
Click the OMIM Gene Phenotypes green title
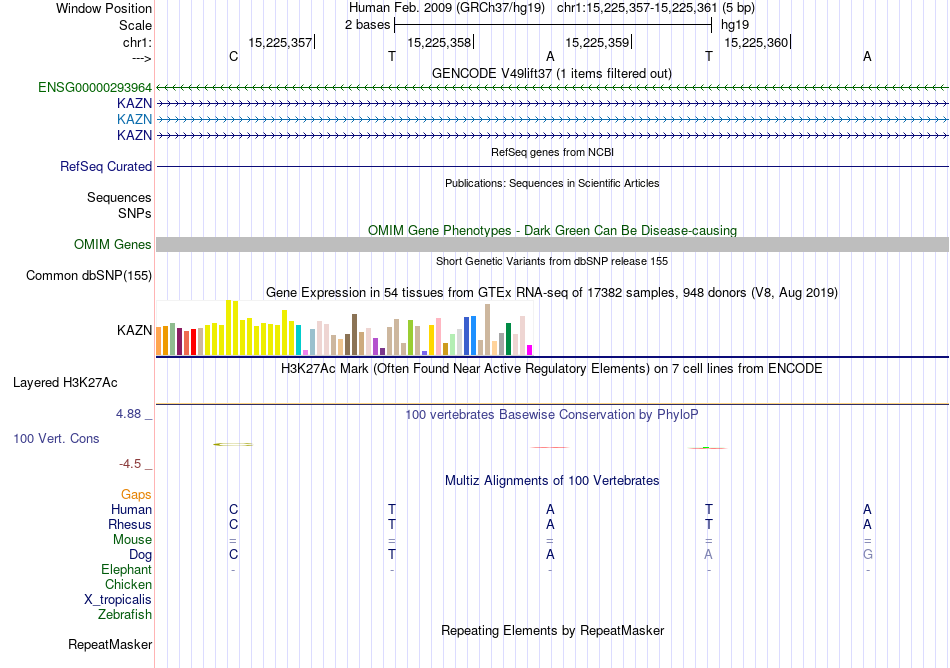pos(553,230)
